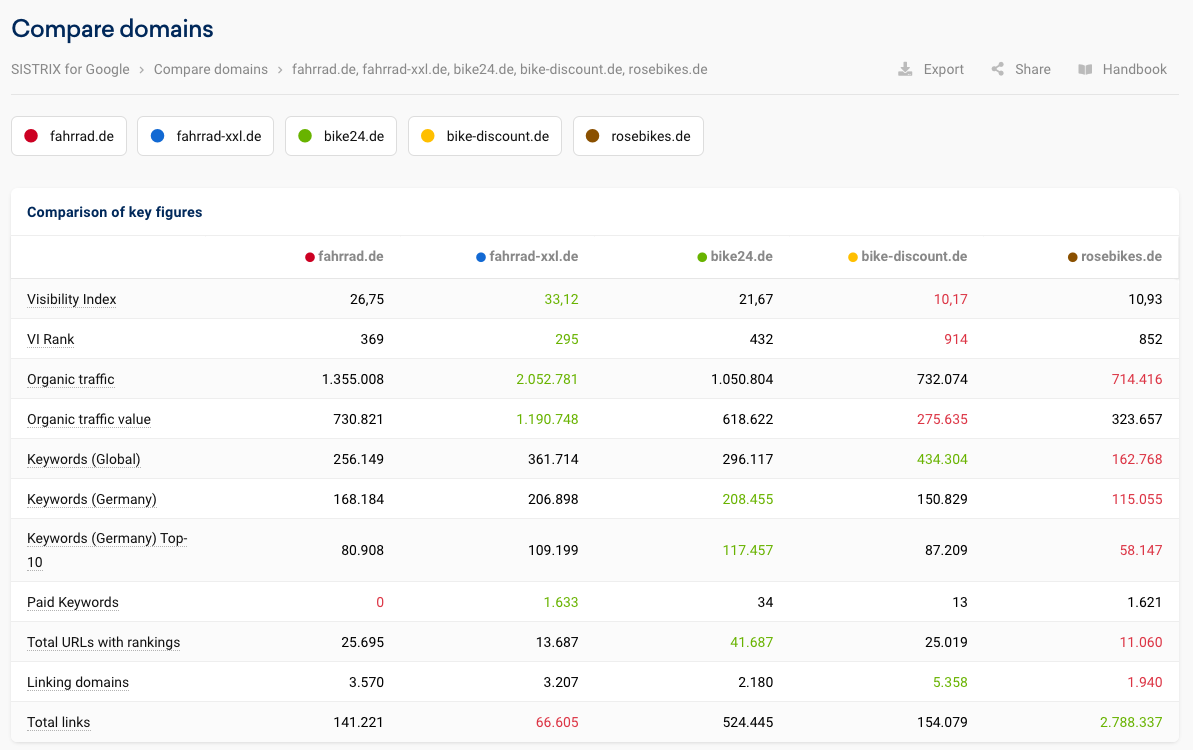This screenshot has height=750, width=1193.
Task: Select Linking domains value 1.940
Action: click(x=1145, y=682)
